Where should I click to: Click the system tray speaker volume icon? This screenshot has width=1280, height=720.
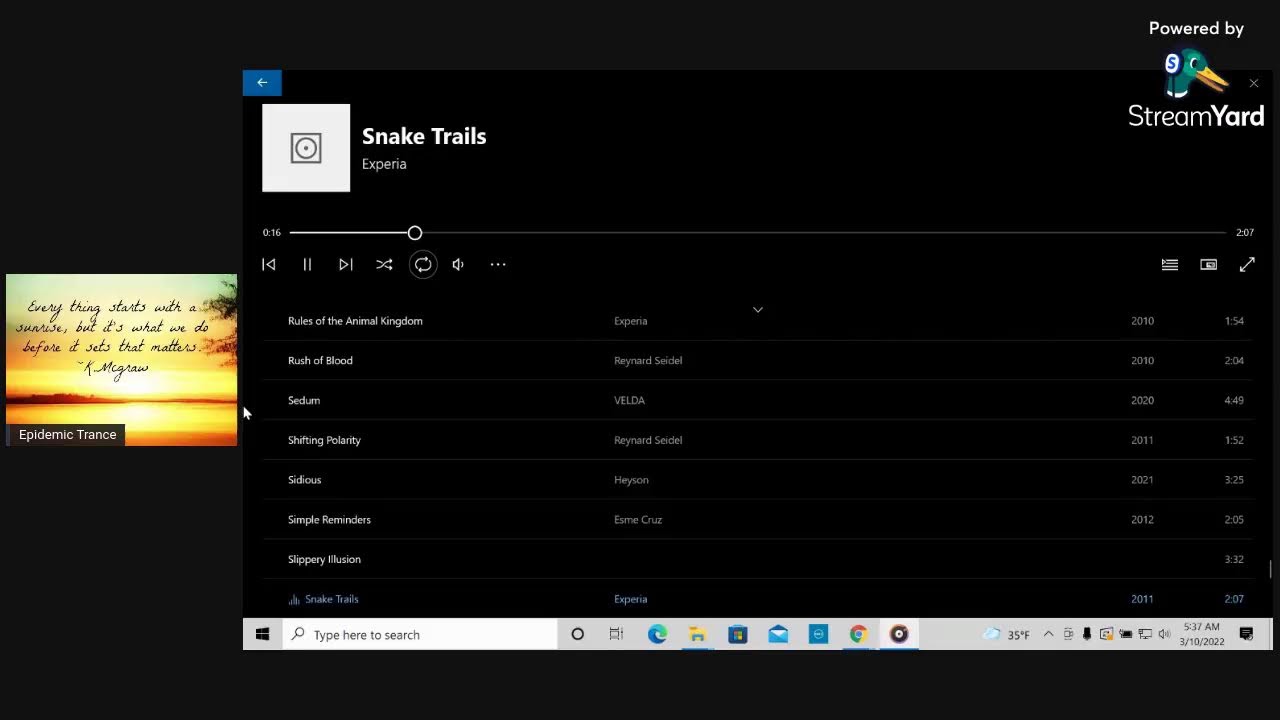[x=1164, y=635]
